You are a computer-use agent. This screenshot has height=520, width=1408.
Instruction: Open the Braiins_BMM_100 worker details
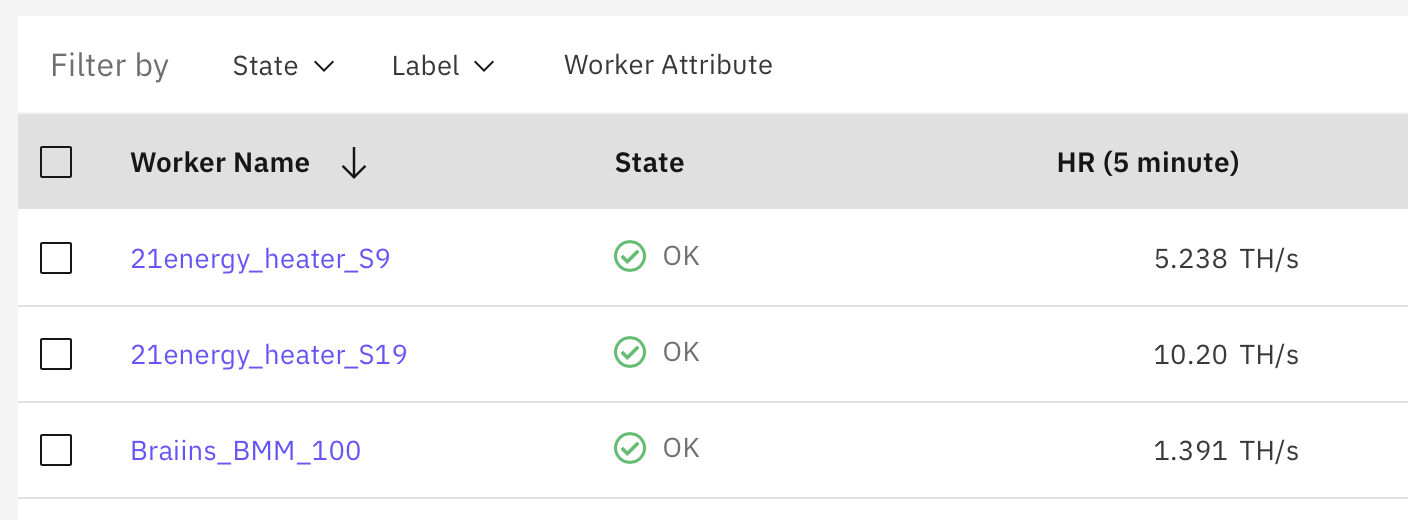pyautogui.click(x=245, y=451)
